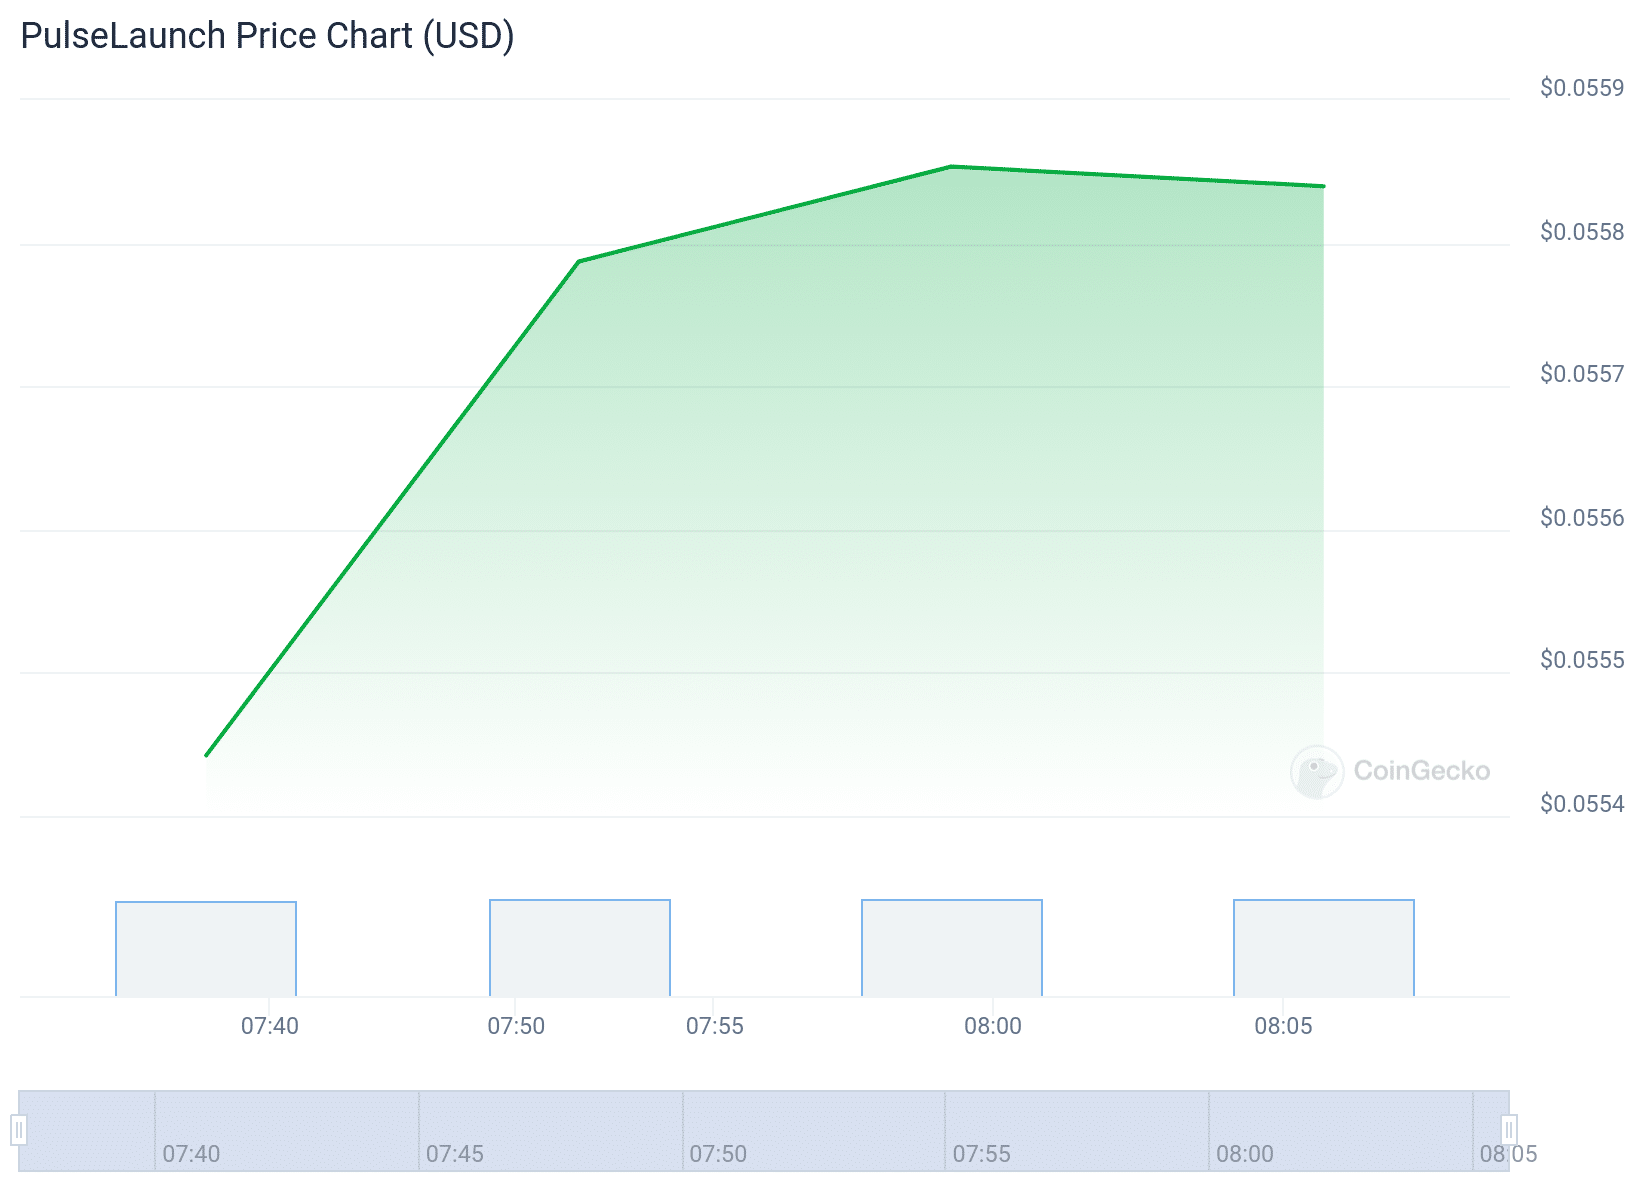Click the 07:55 main chart time label

tap(714, 1026)
